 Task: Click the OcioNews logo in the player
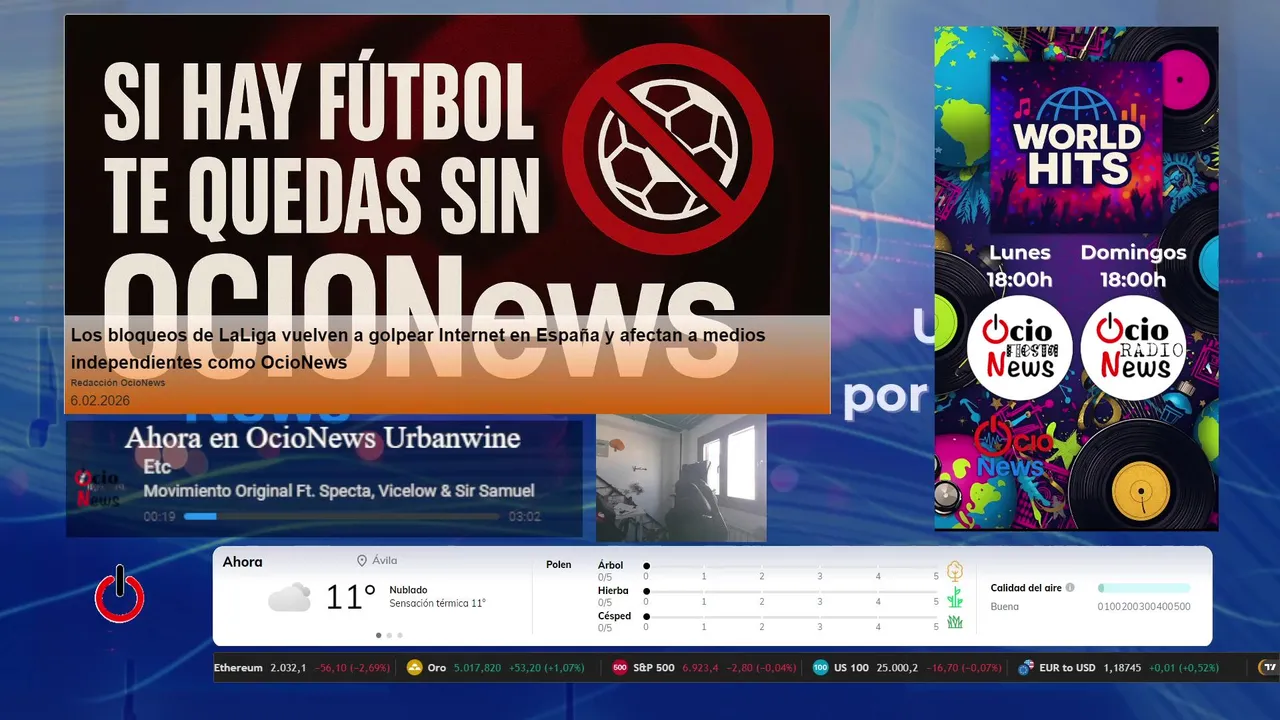(x=97, y=488)
